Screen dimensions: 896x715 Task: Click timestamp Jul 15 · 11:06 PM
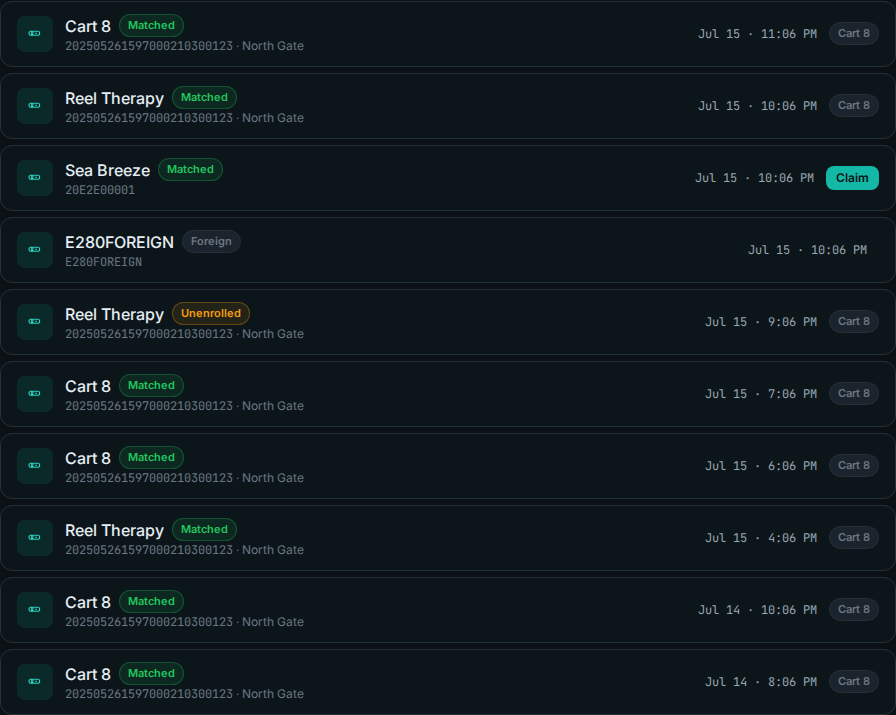click(758, 34)
